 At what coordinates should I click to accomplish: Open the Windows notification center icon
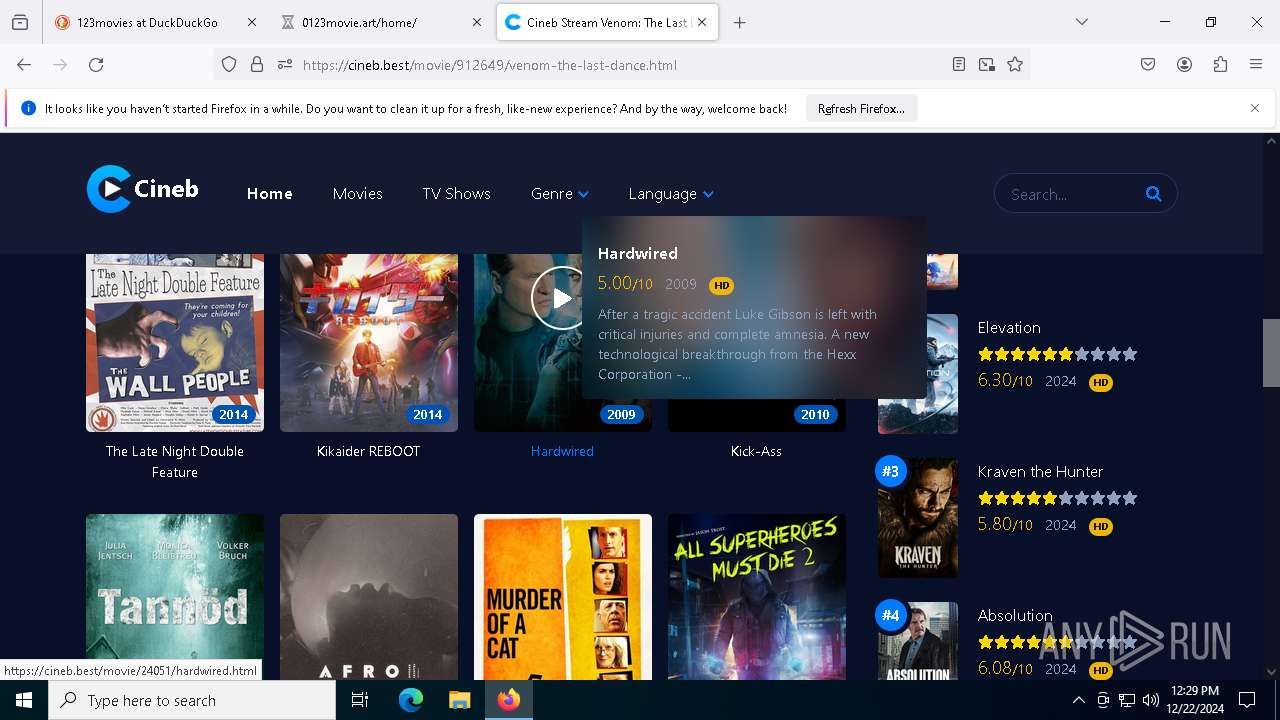click(1247, 700)
